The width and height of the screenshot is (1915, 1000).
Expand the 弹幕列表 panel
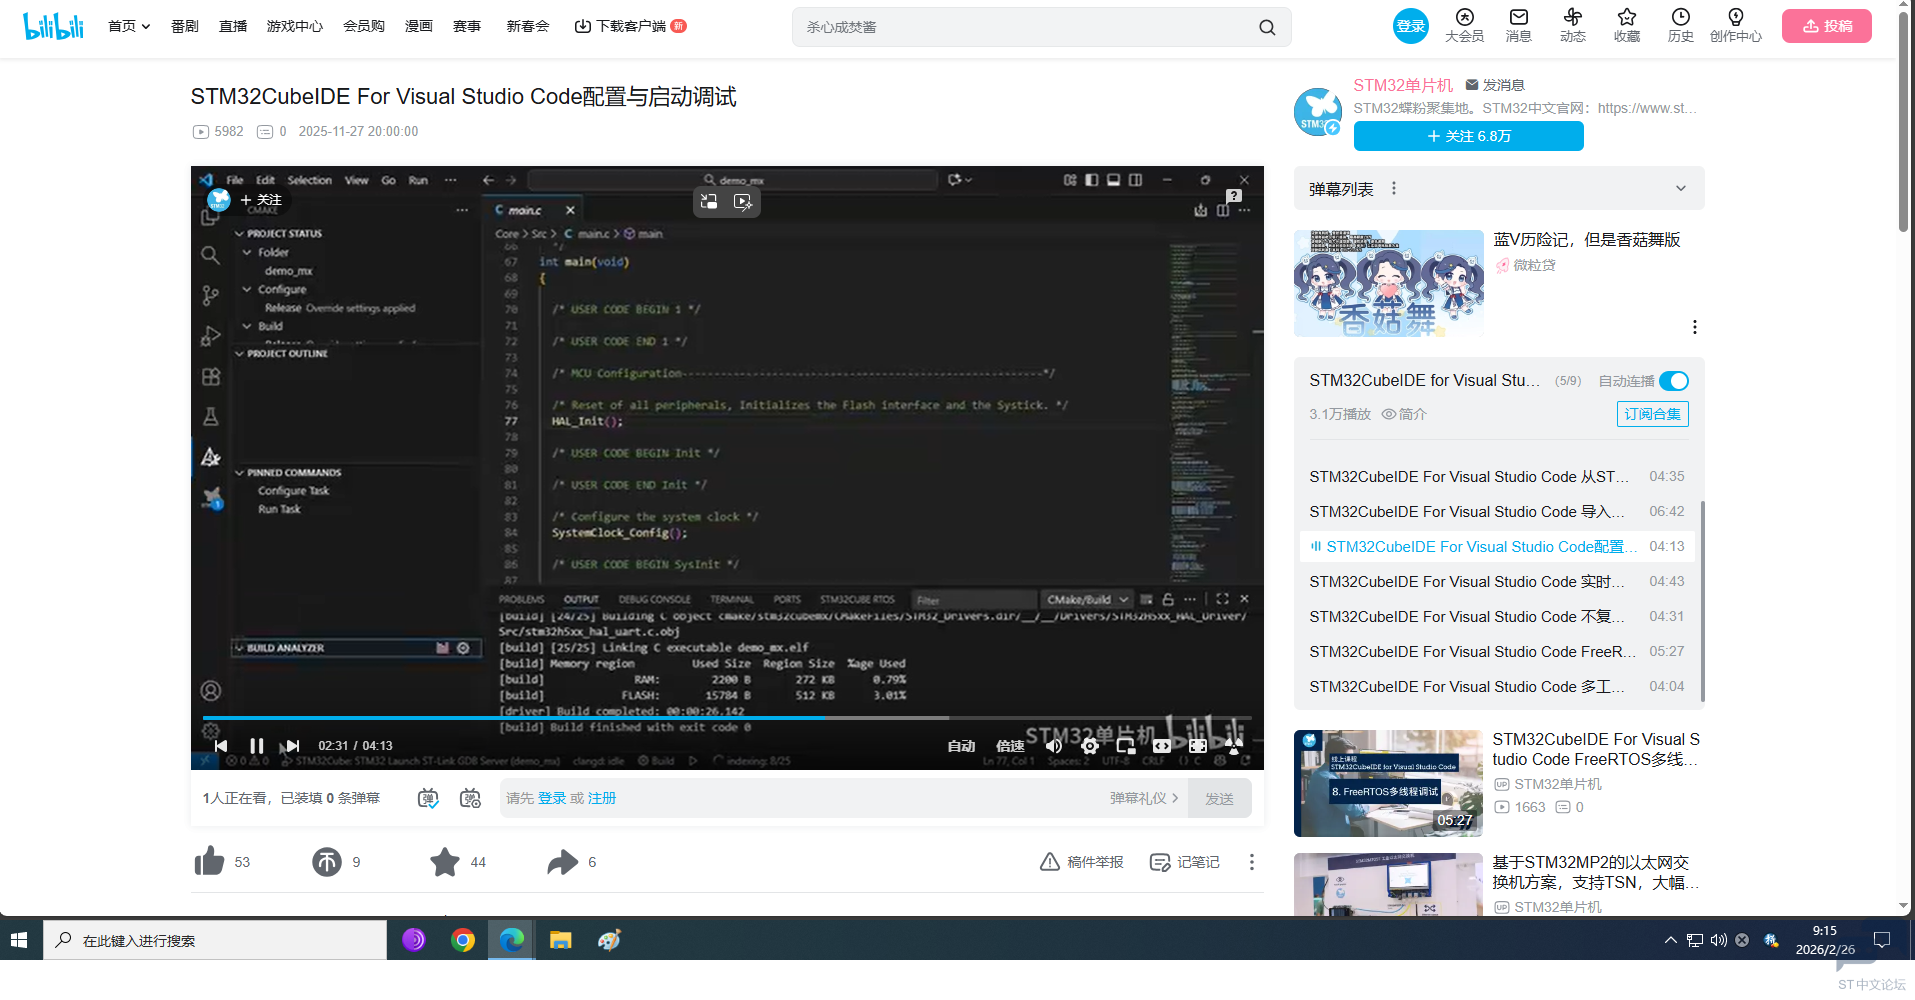point(1680,189)
